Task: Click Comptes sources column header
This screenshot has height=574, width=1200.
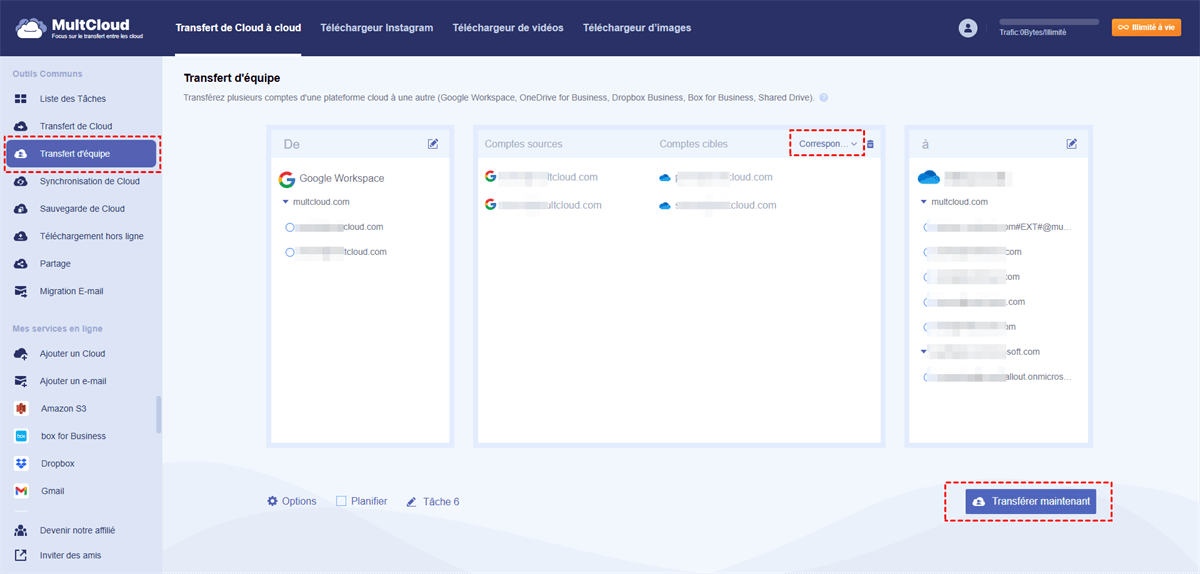Action: (x=524, y=144)
